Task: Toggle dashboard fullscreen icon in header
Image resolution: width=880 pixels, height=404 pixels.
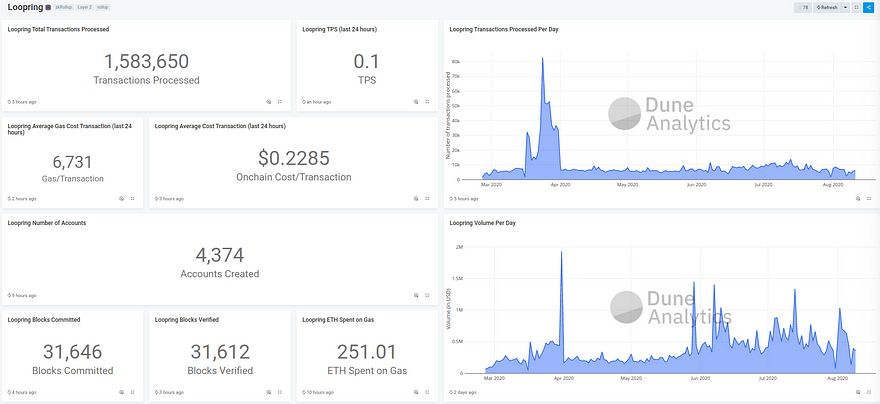Action: pos(856,7)
